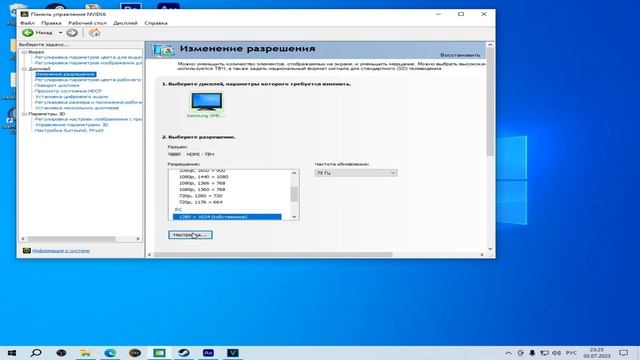Click NVIDIA icon beside system information link
The height and width of the screenshot is (360, 640).
coord(27,250)
